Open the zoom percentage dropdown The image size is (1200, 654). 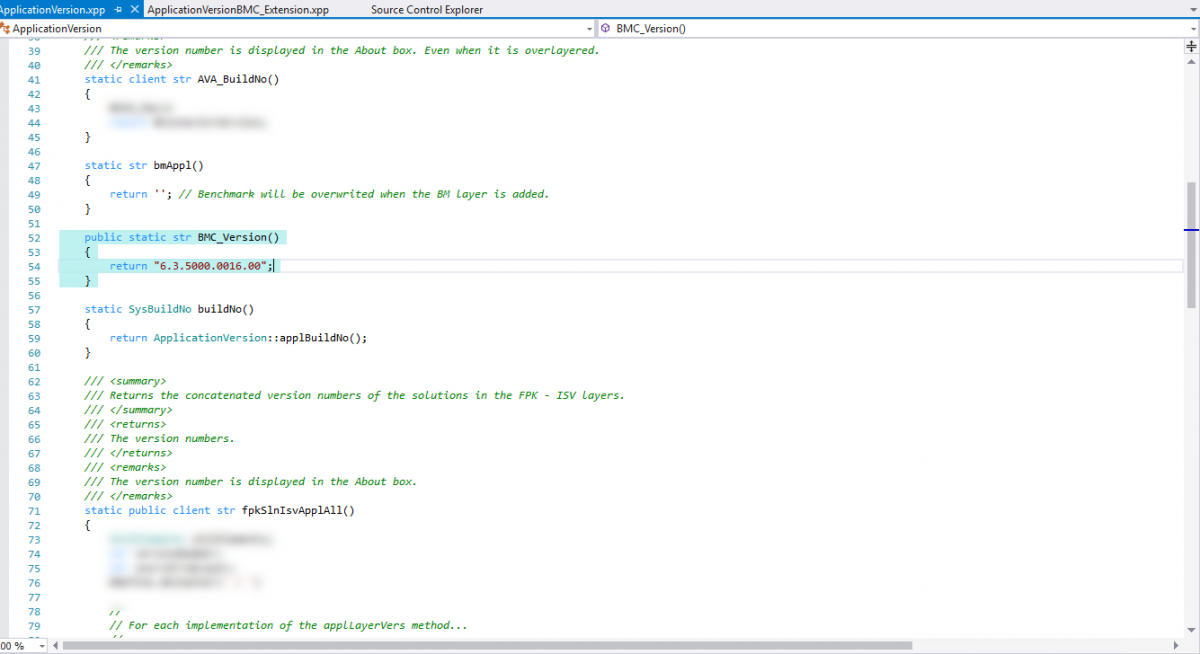tap(41, 646)
